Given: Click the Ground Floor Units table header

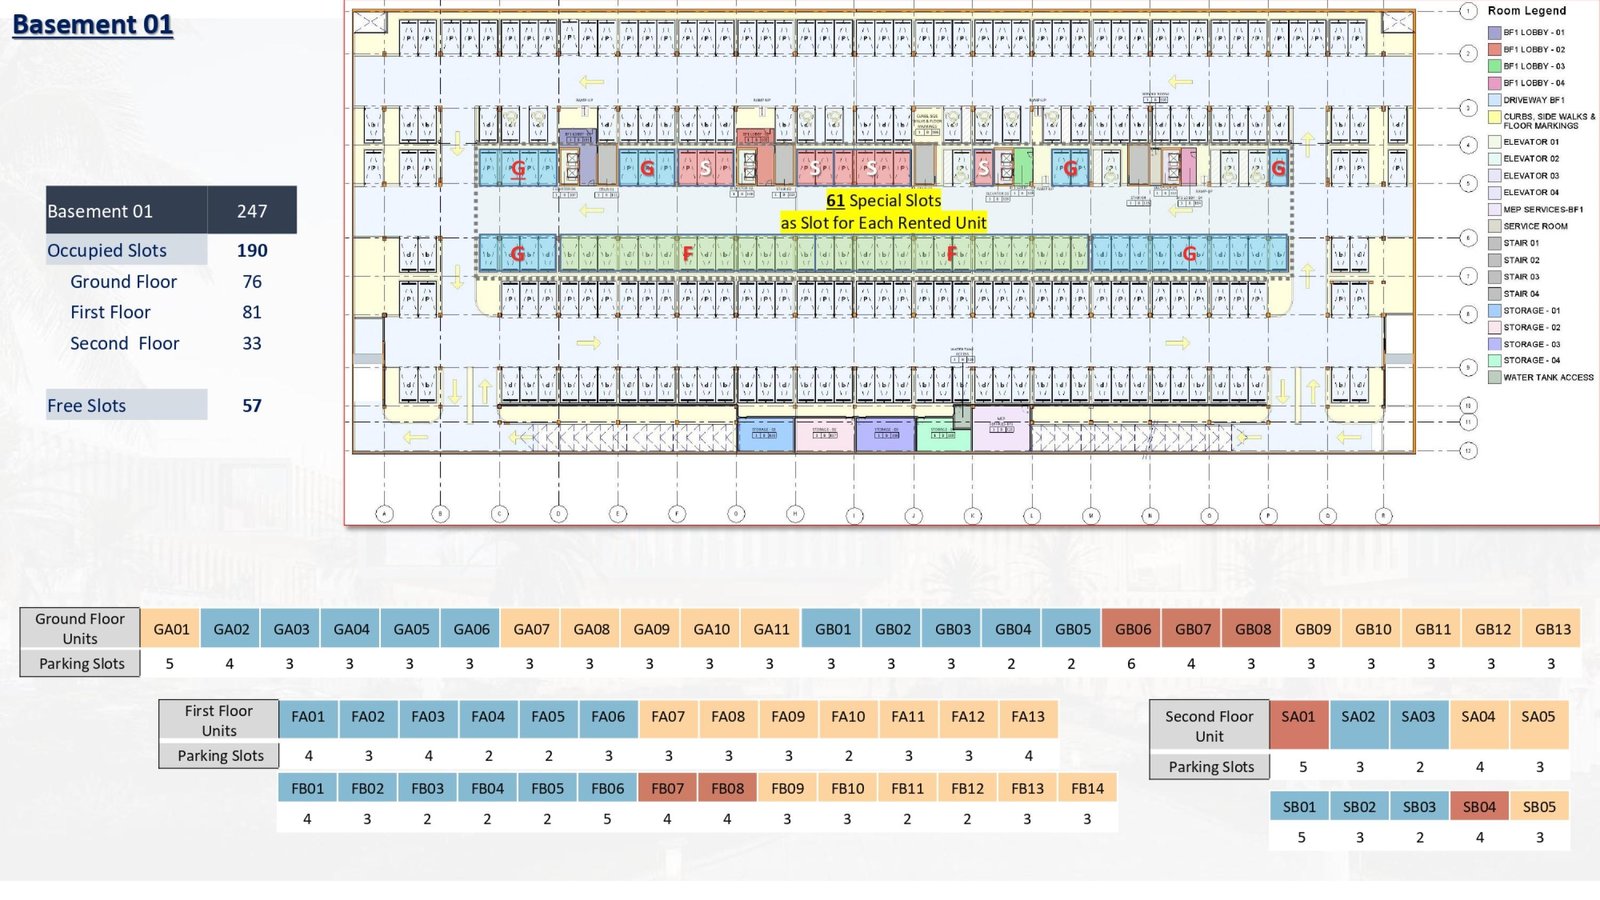Looking at the screenshot, I should (x=80, y=628).
